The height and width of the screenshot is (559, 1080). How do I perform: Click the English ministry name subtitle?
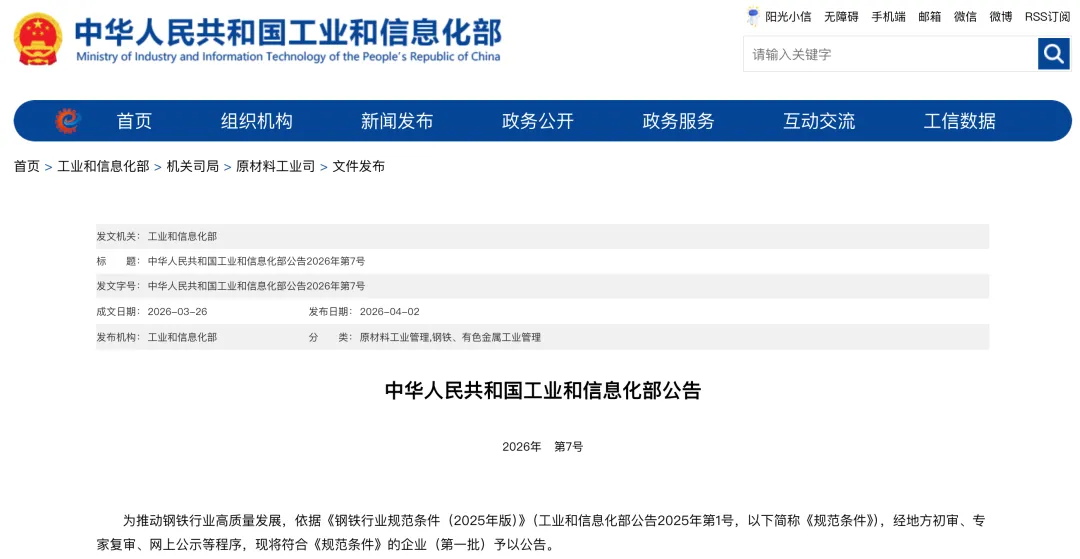tap(289, 57)
